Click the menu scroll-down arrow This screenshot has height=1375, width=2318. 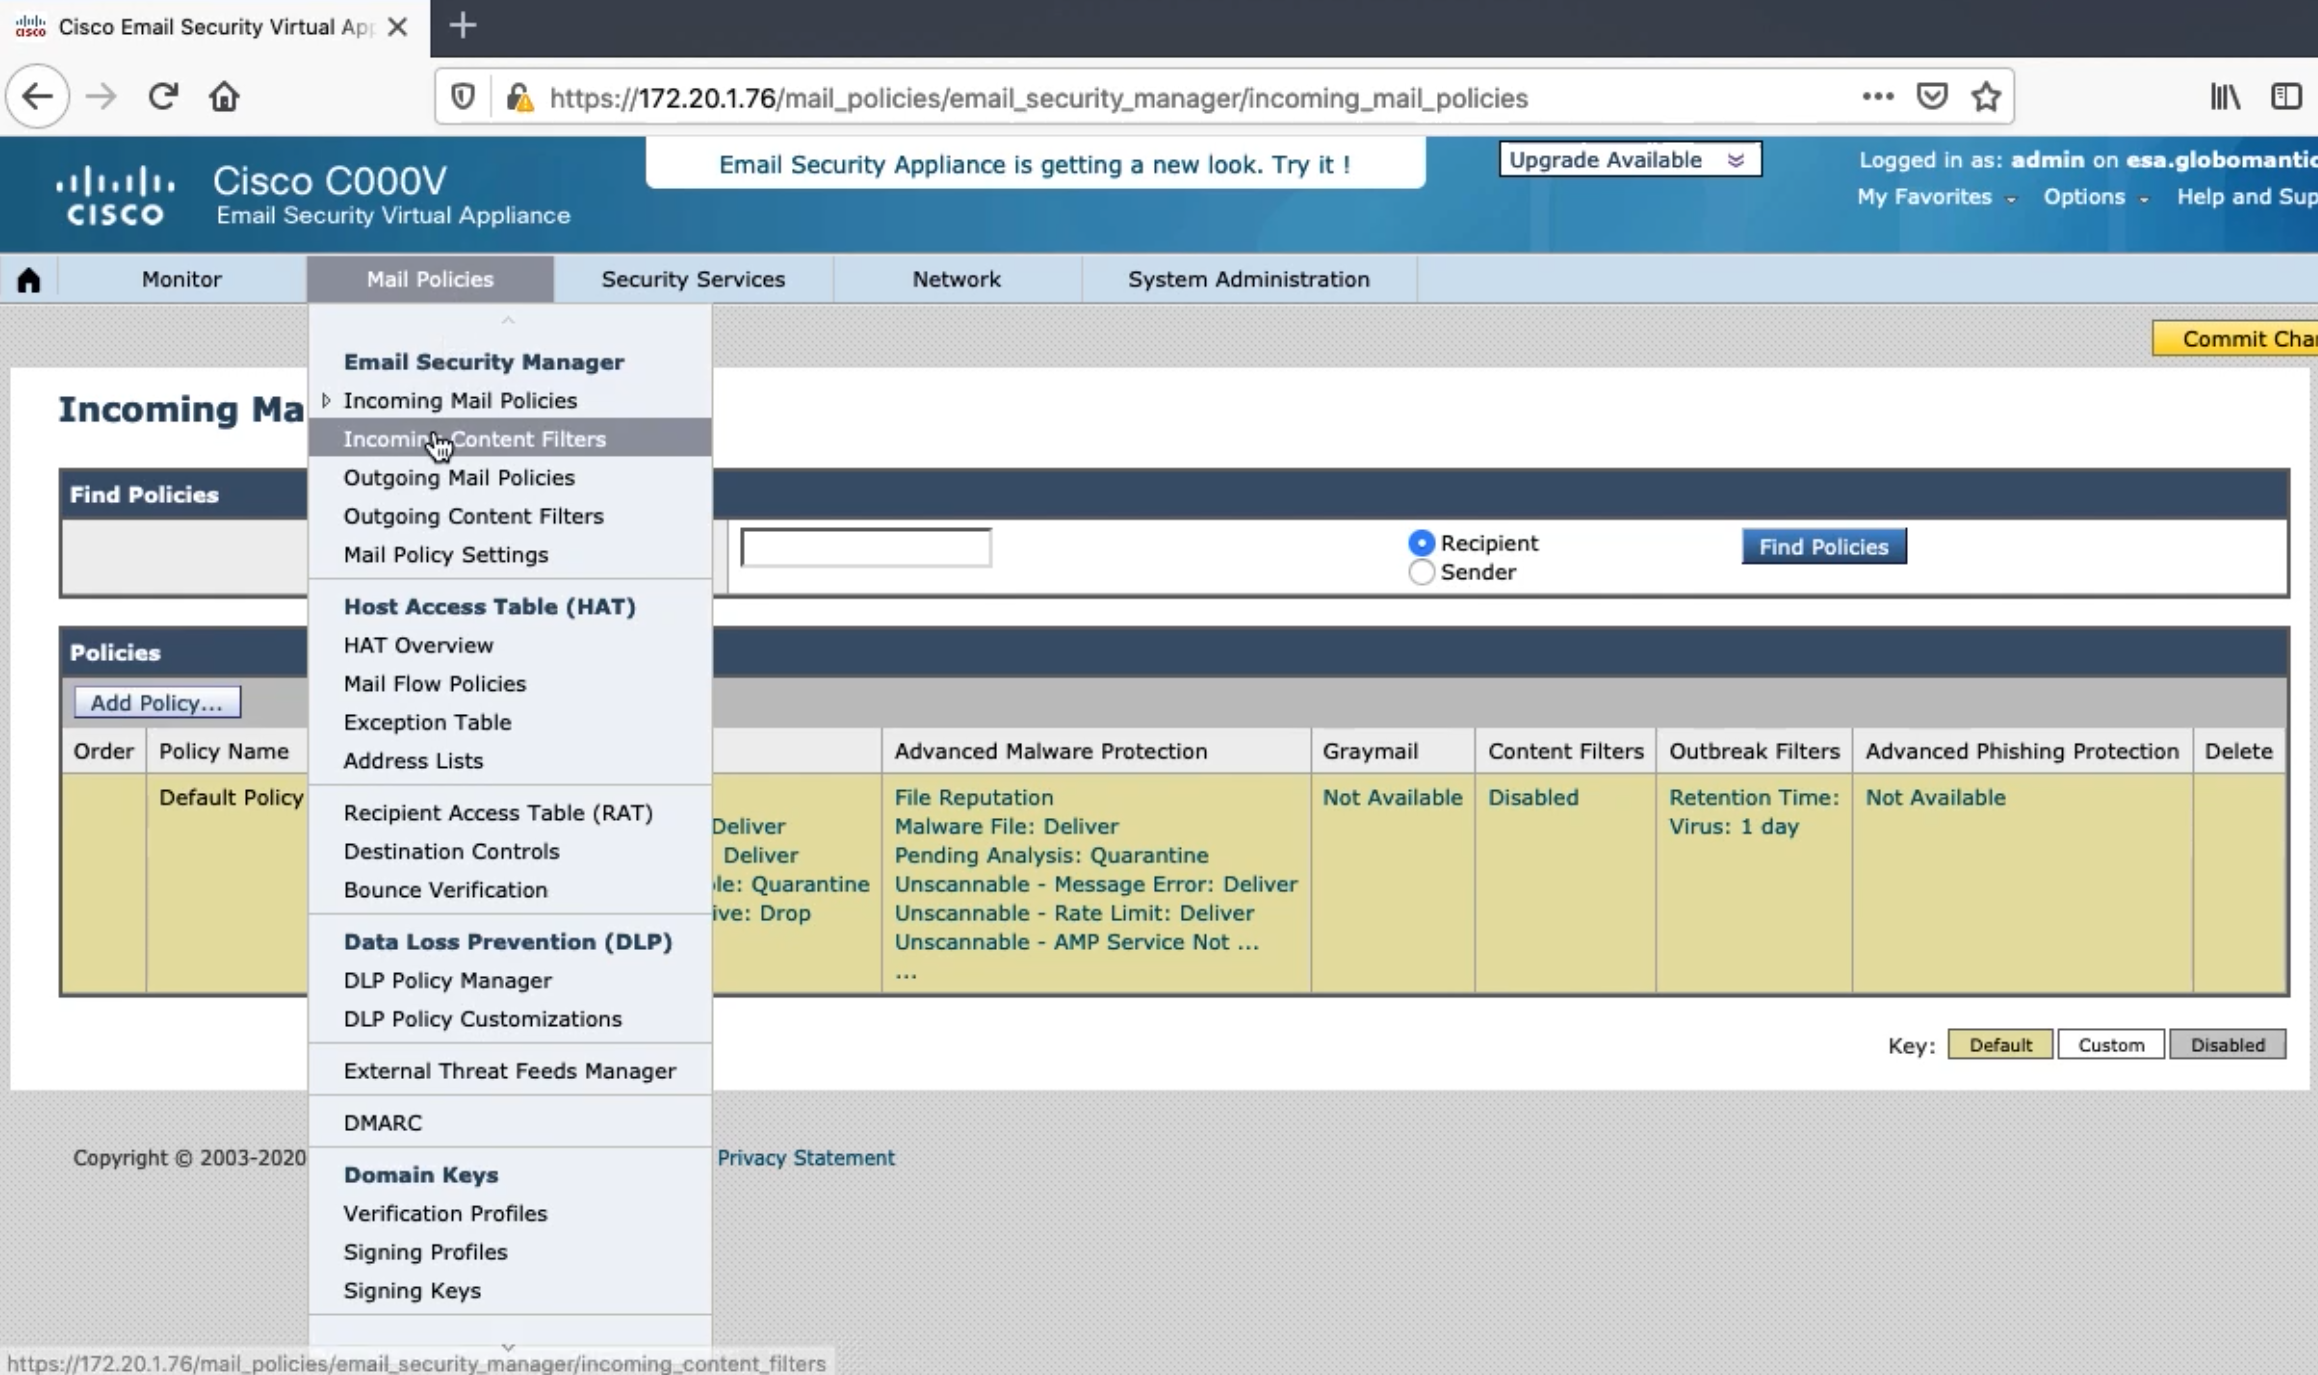(x=508, y=1347)
